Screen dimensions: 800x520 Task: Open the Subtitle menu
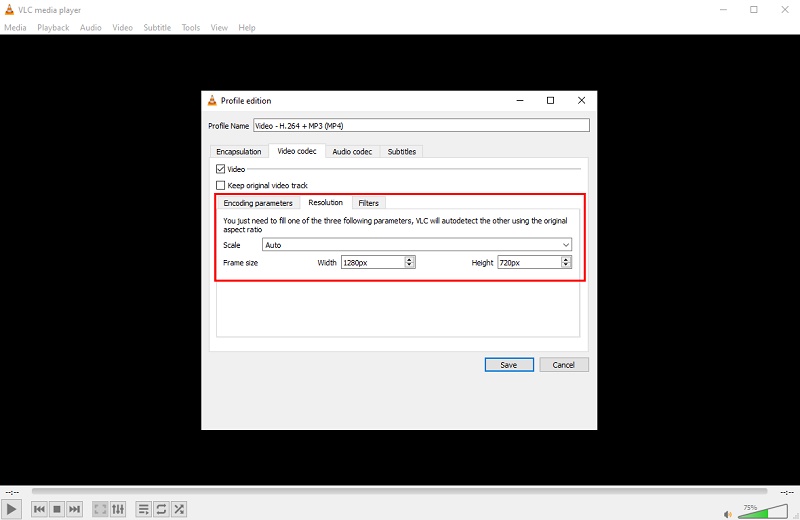tap(157, 28)
